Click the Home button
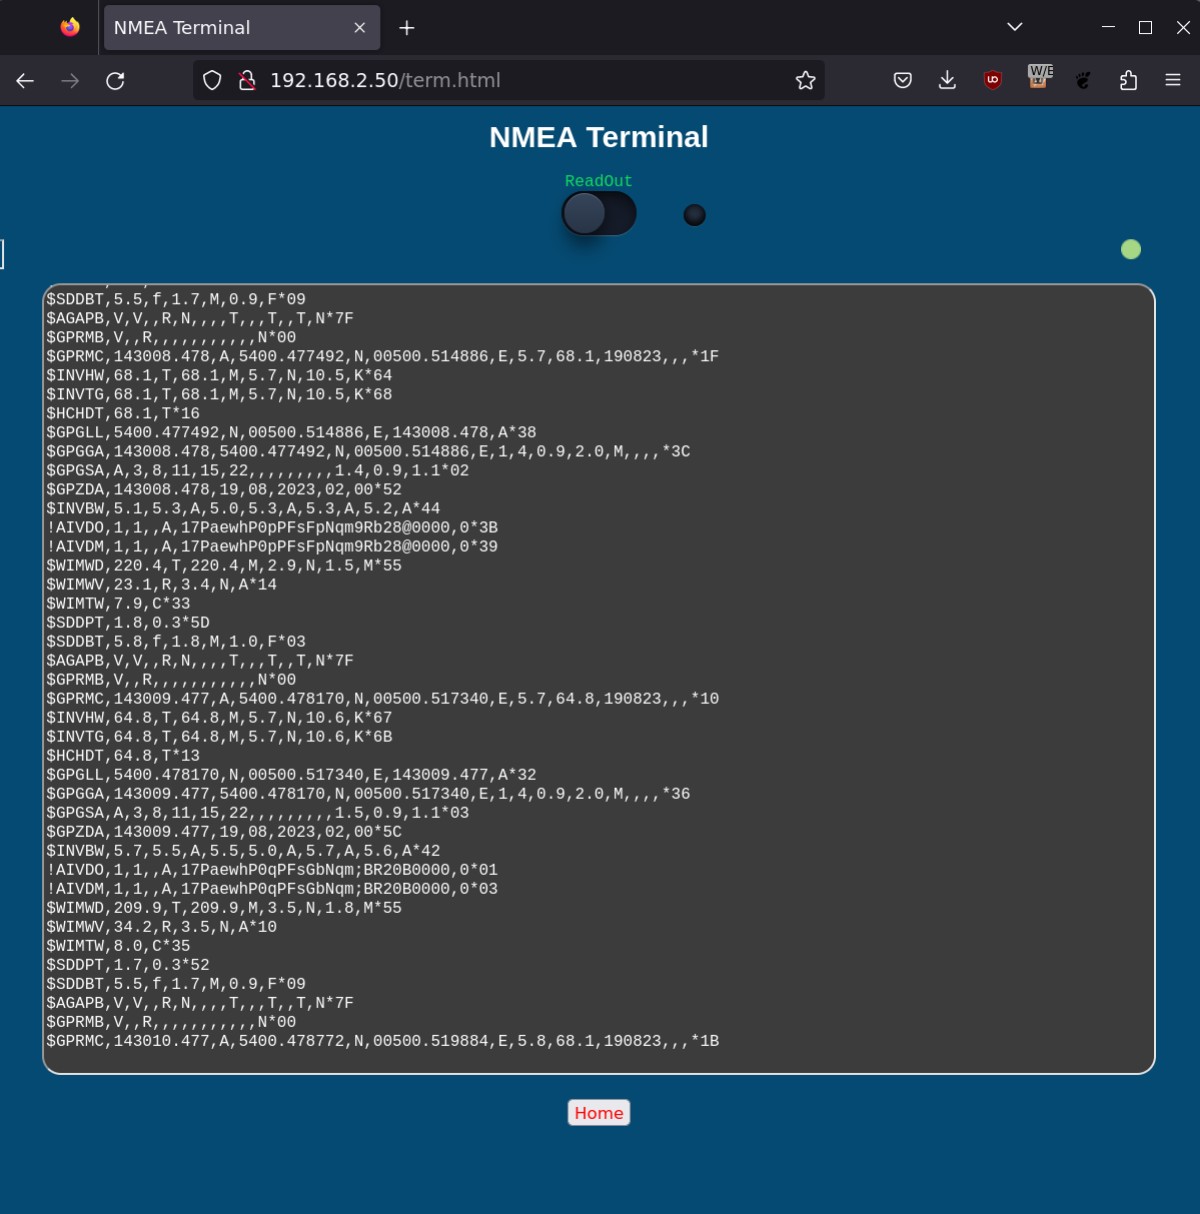1200x1214 pixels. tap(599, 1113)
